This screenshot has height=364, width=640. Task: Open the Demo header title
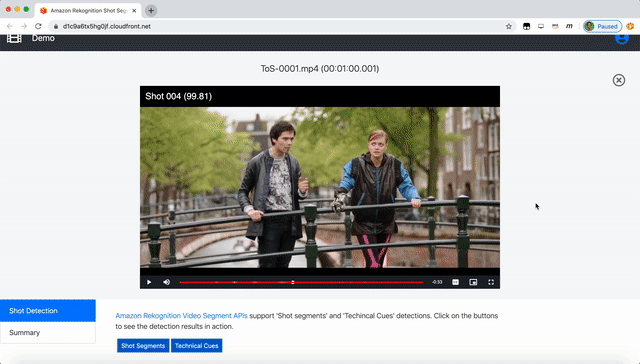point(43,38)
